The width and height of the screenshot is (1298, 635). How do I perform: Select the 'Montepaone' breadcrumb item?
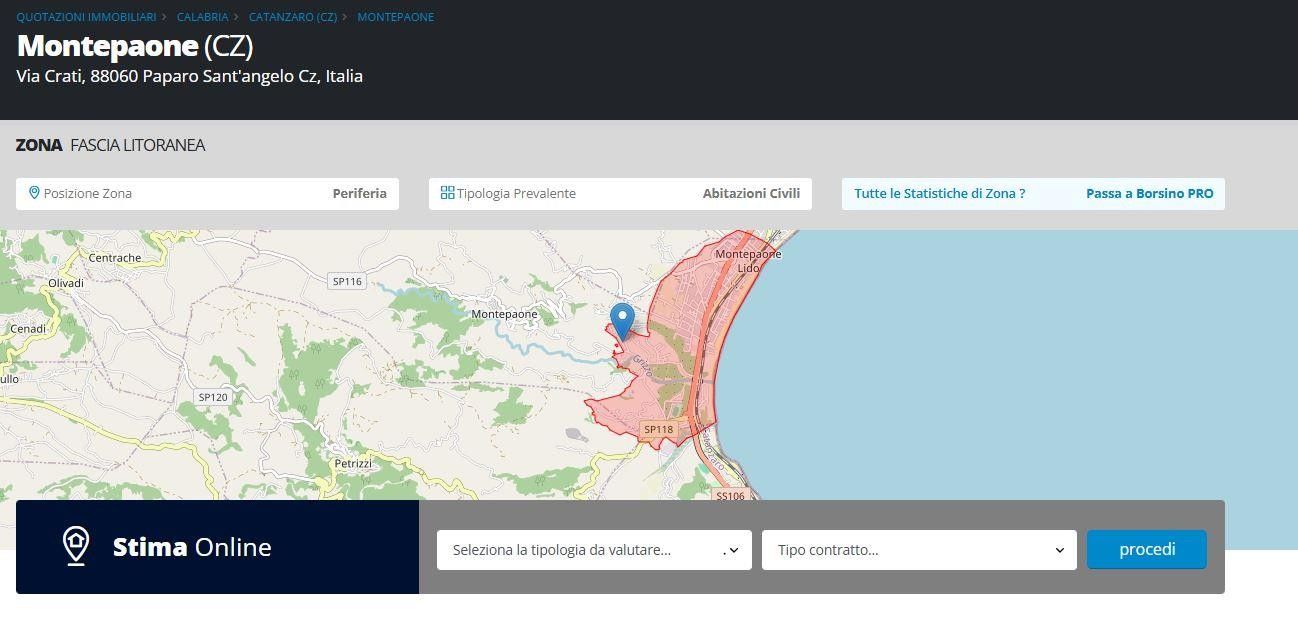[x=395, y=17]
